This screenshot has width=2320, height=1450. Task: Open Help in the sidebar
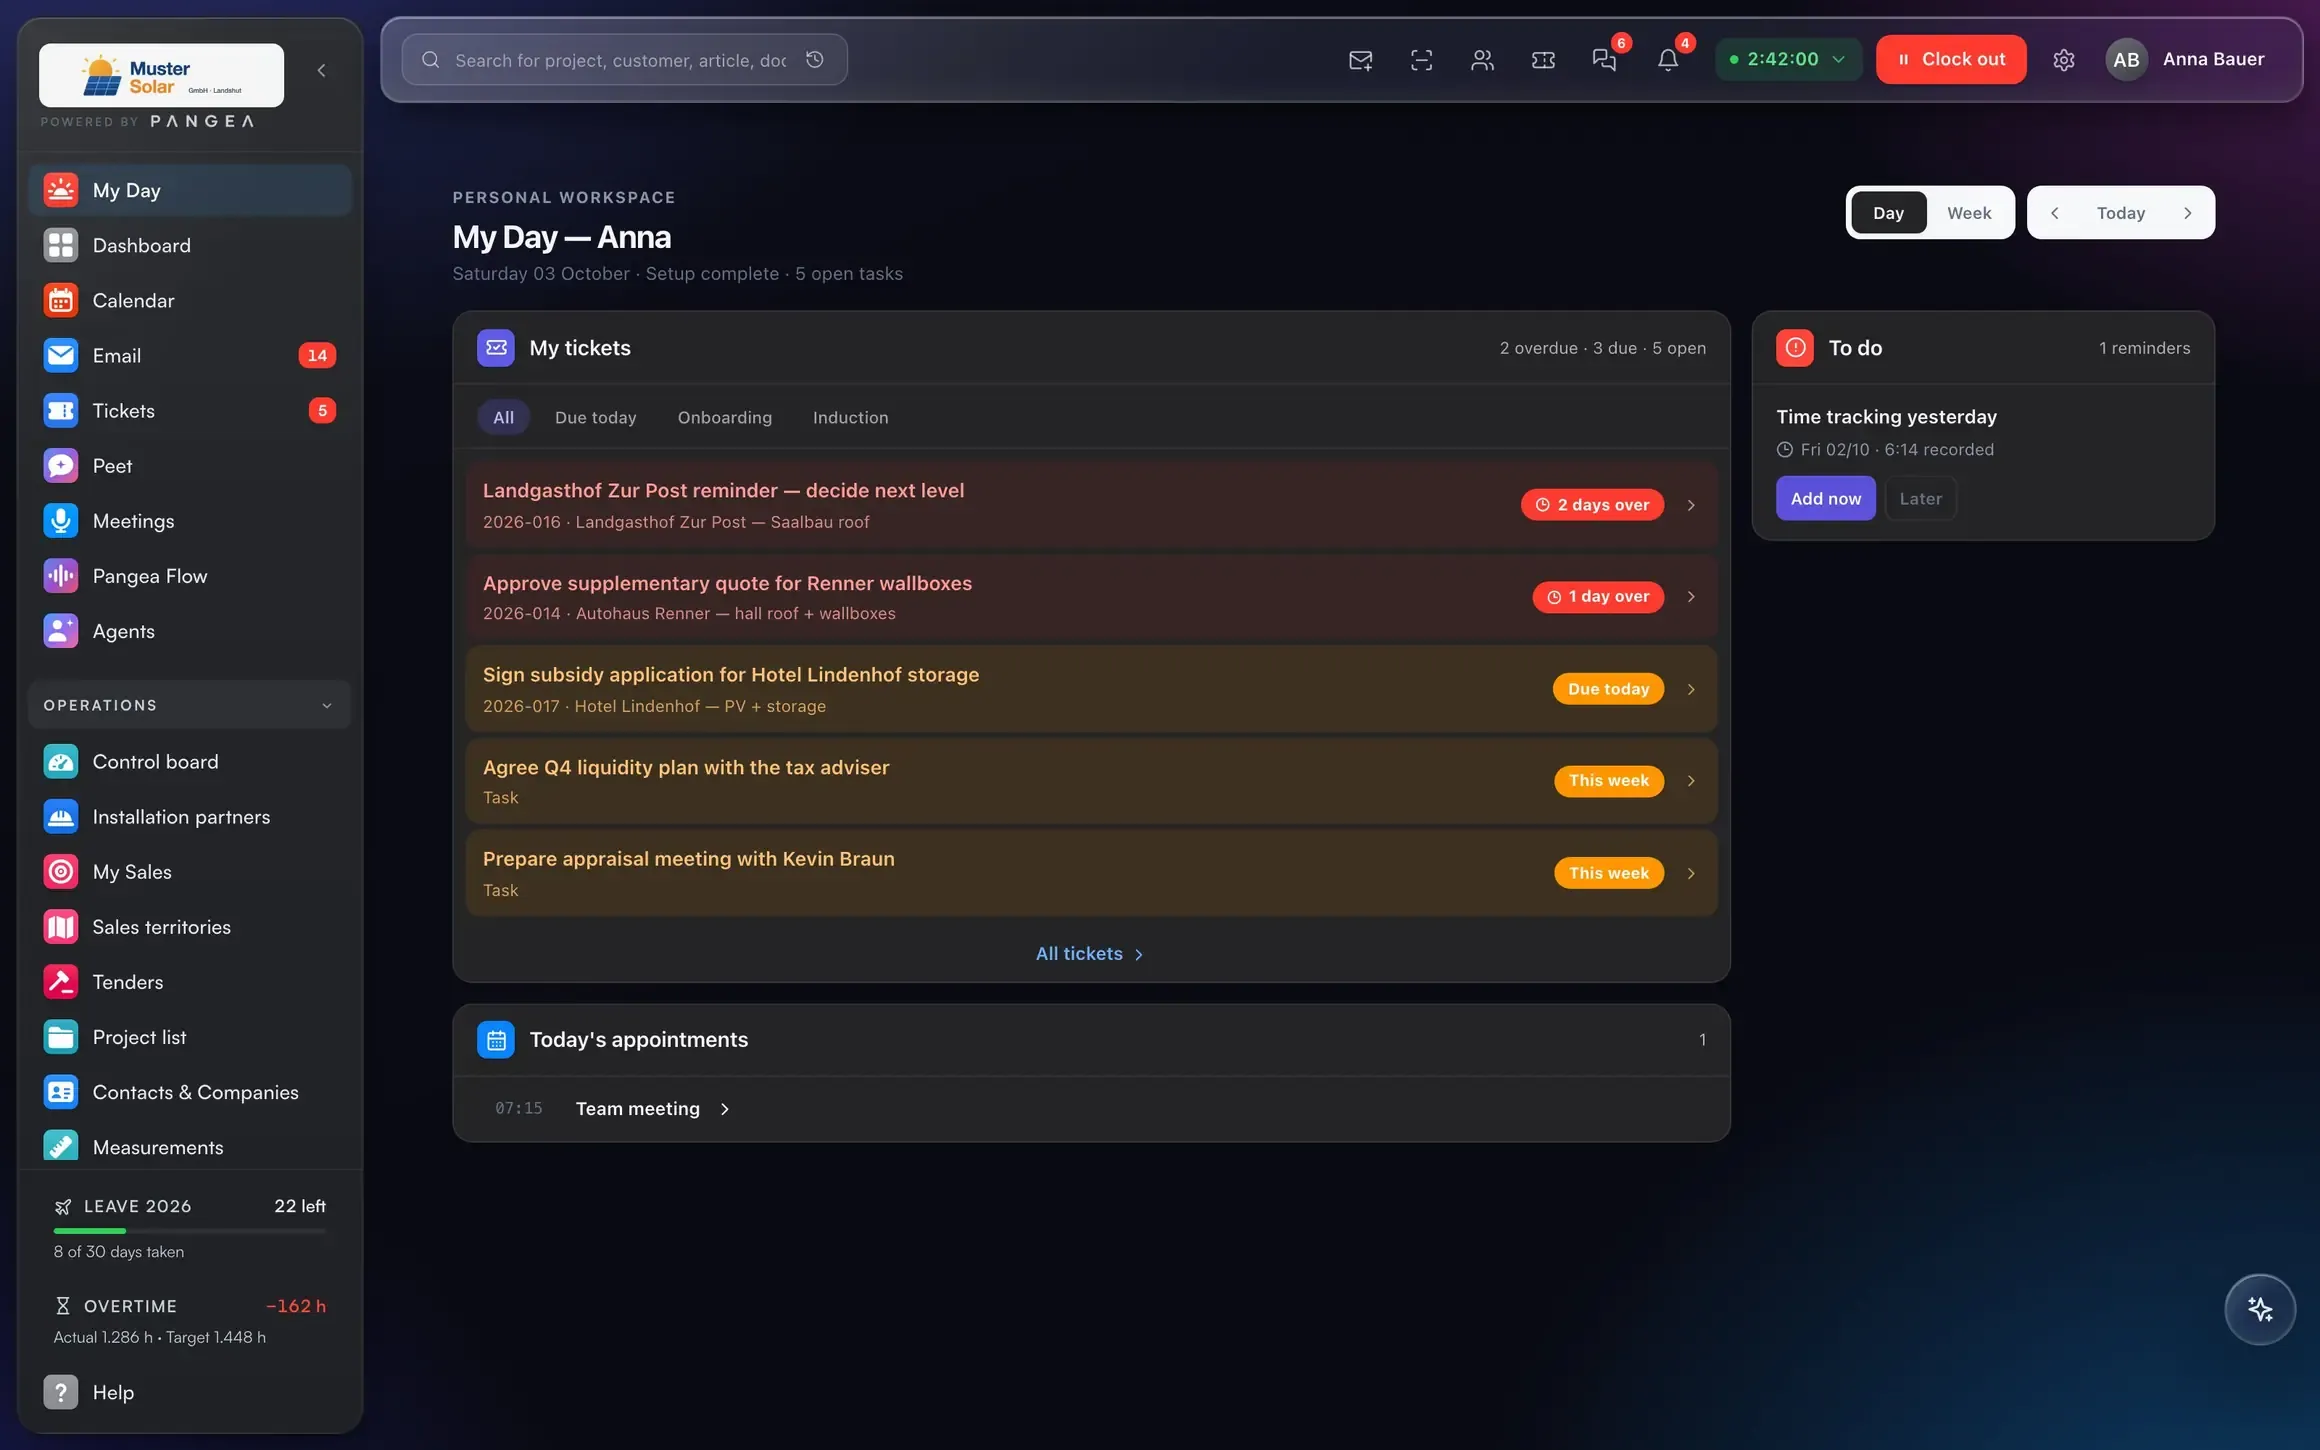(190, 1392)
